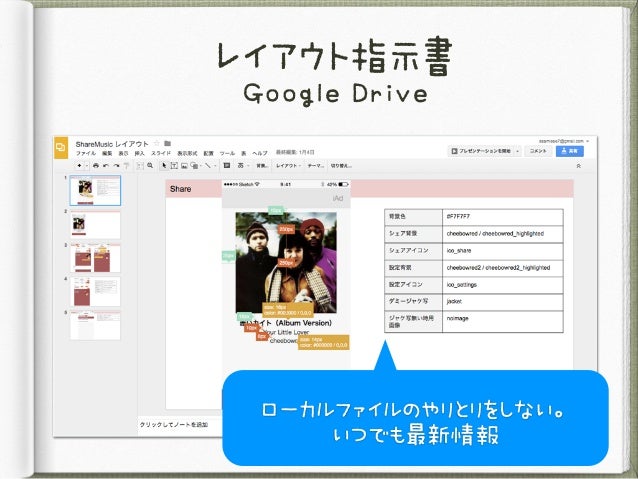Select slide 3 thumbnail in filmstrip

pos(95,258)
